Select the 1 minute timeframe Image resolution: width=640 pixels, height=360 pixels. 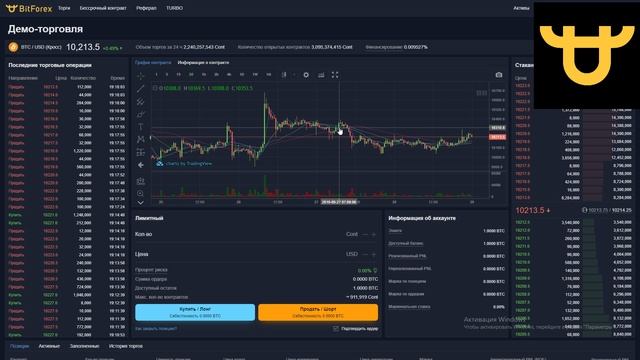pyautogui.click(x=156, y=75)
